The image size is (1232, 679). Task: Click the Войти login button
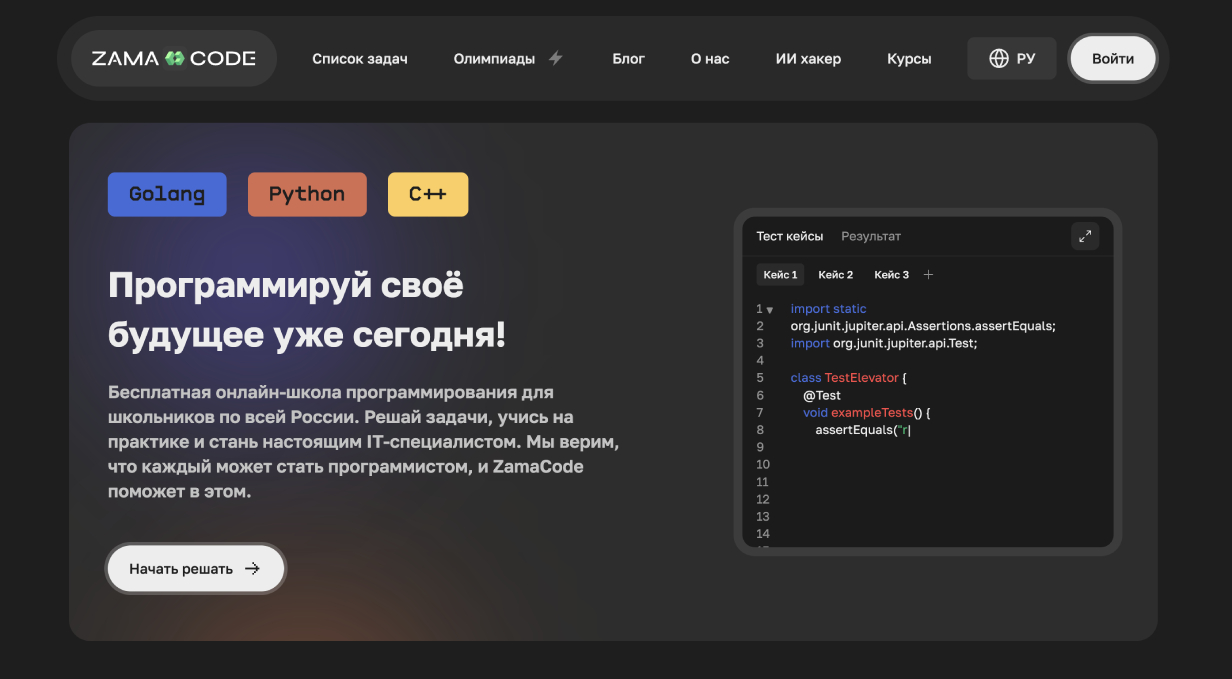point(1113,58)
